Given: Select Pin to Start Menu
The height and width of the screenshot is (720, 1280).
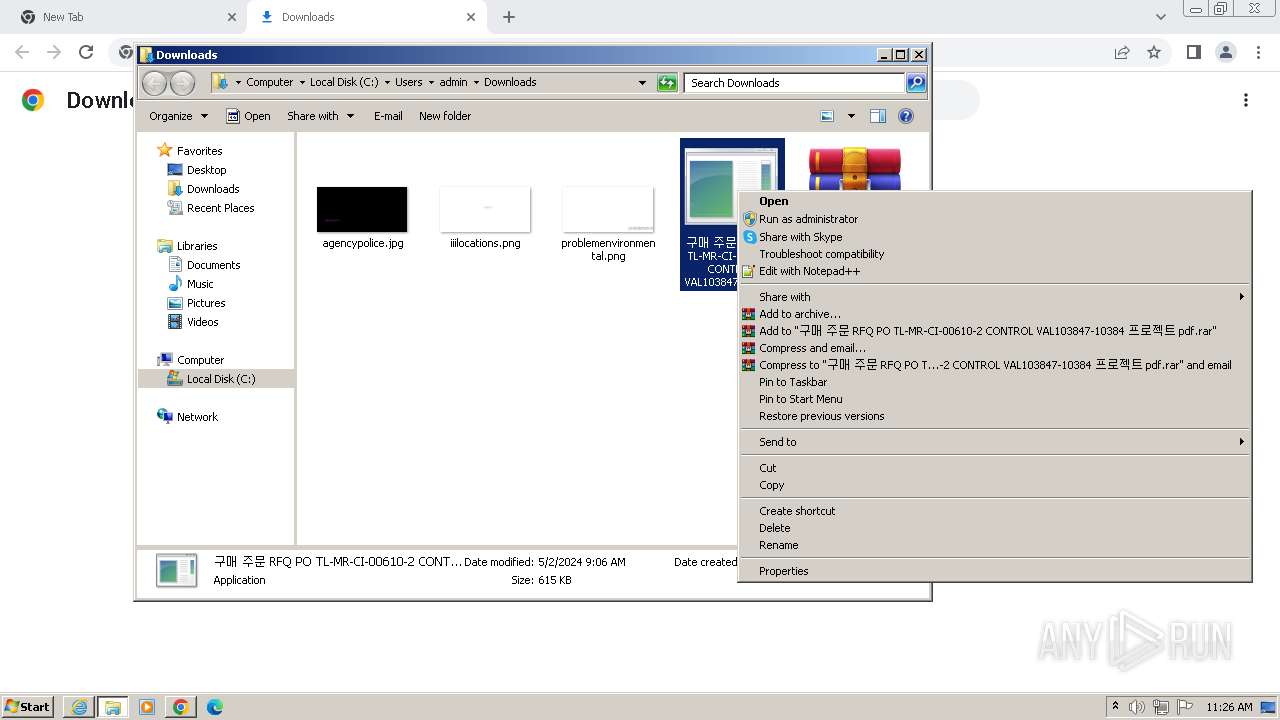Looking at the screenshot, I should 800,399.
